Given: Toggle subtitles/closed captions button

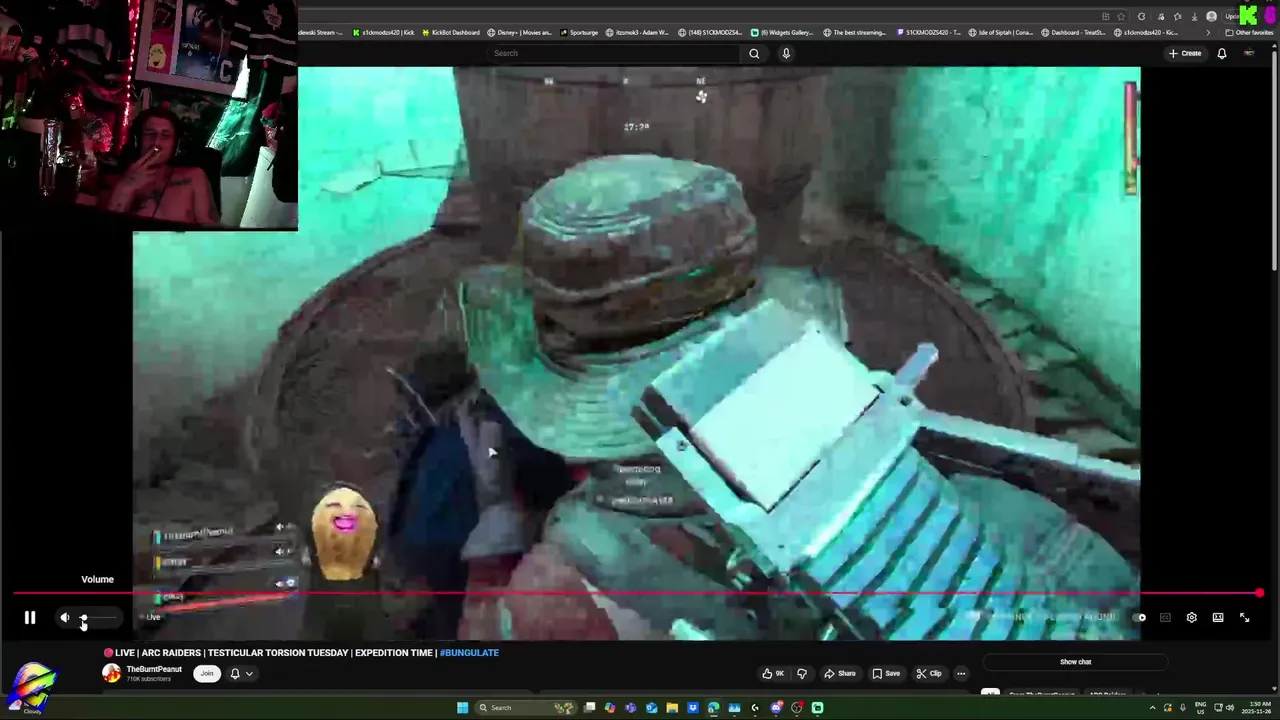Looking at the screenshot, I should coord(1165,618).
